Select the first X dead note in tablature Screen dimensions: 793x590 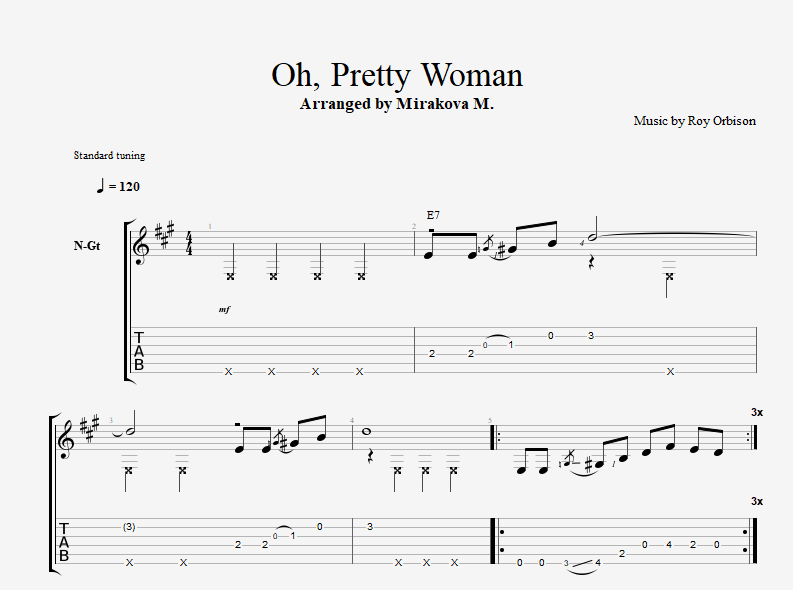pyautogui.click(x=228, y=371)
